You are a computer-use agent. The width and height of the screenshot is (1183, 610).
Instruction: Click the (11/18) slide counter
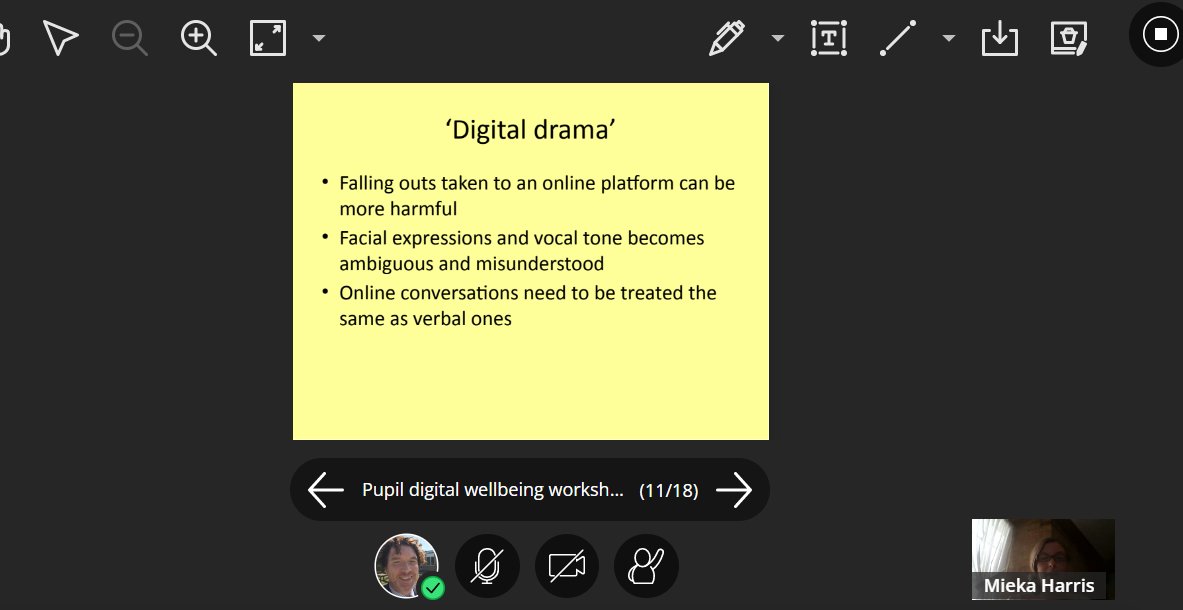click(x=668, y=491)
